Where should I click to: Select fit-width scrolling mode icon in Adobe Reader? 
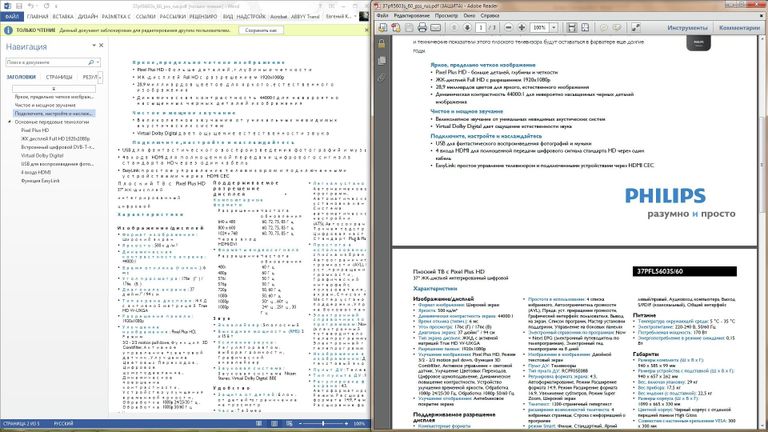572,28
